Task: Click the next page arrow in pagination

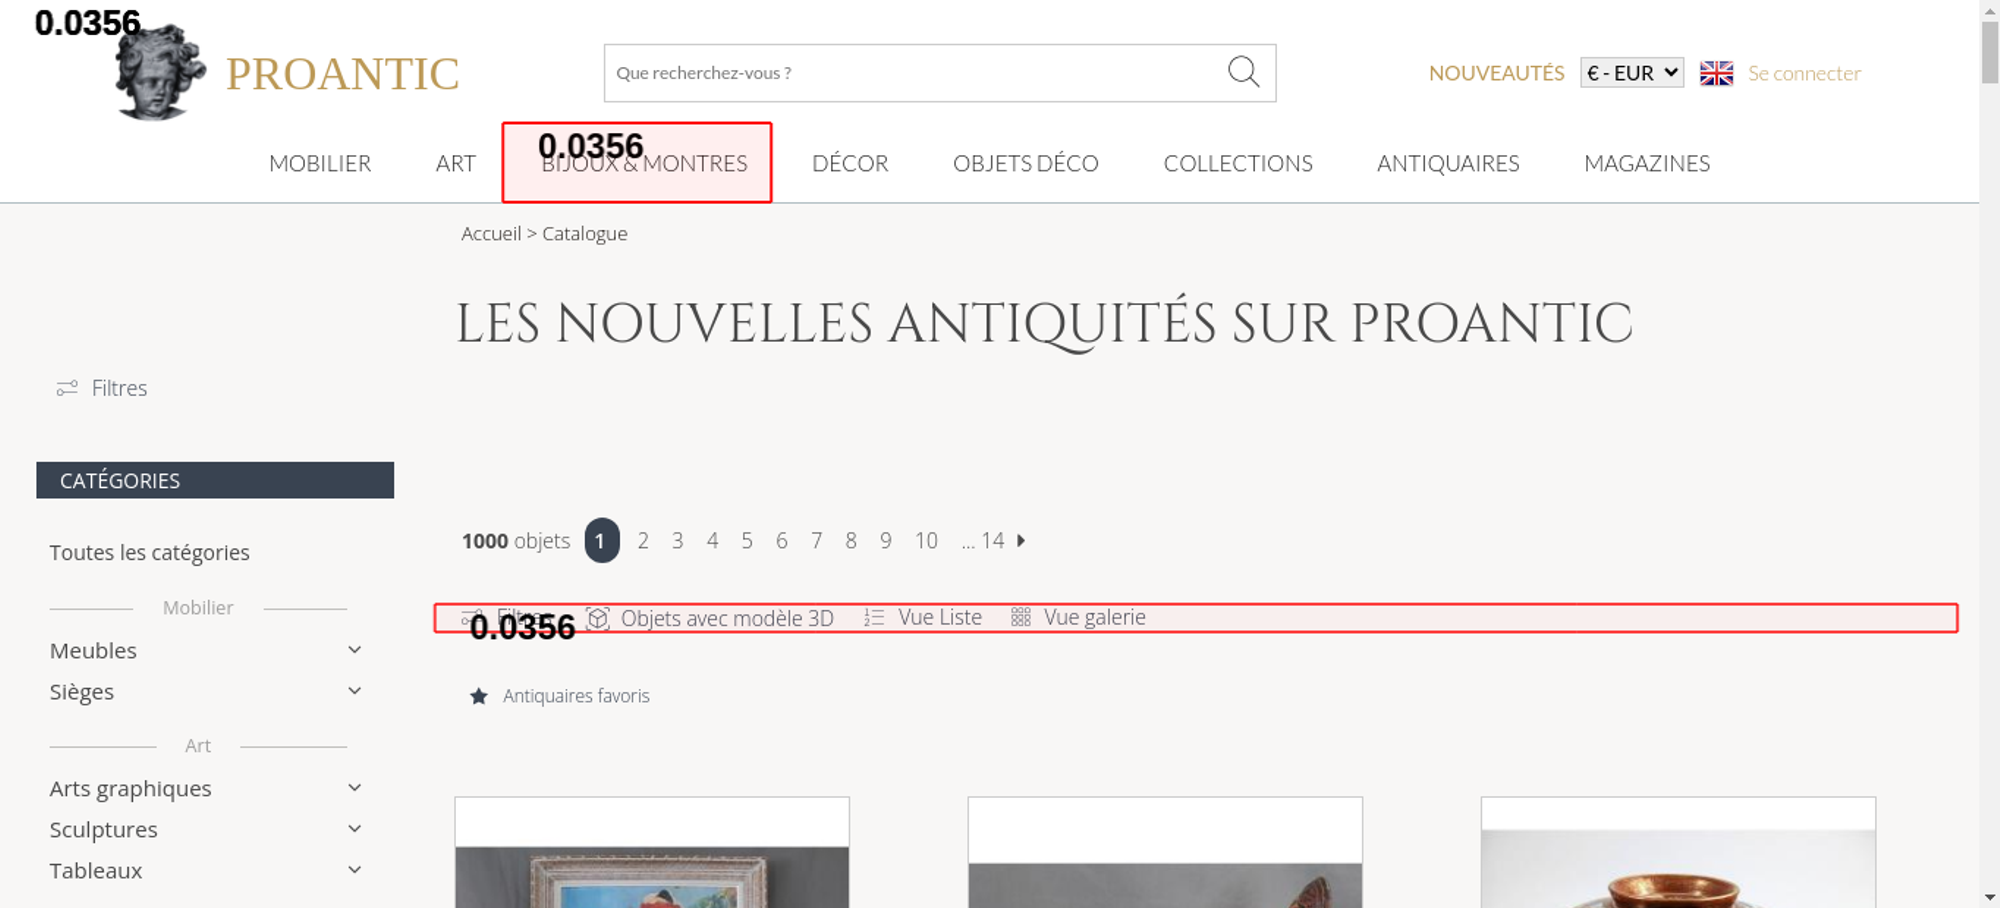Action: (1021, 541)
